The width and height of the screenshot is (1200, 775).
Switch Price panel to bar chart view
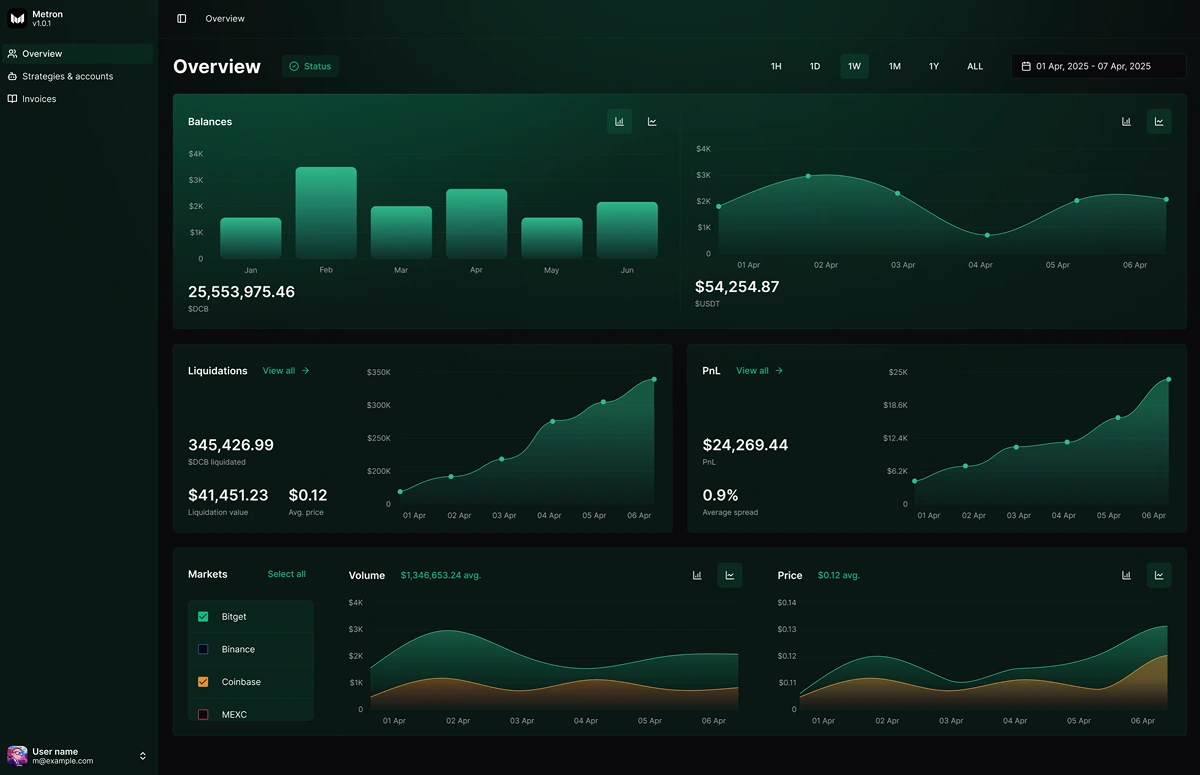1126,575
